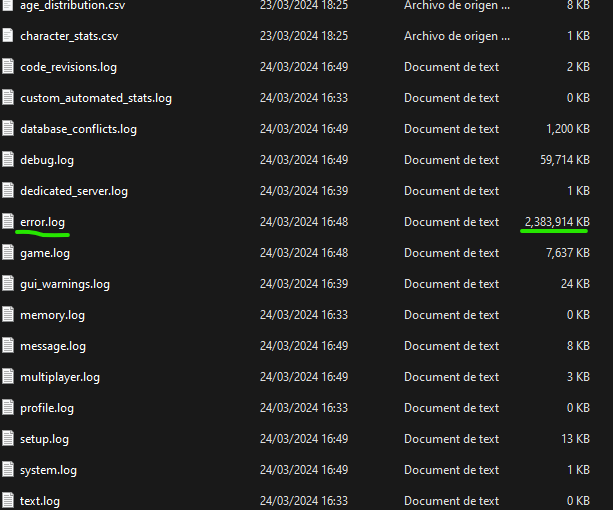Click the code_revisions.log file name
This screenshot has height=510, width=613.
(x=68, y=67)
